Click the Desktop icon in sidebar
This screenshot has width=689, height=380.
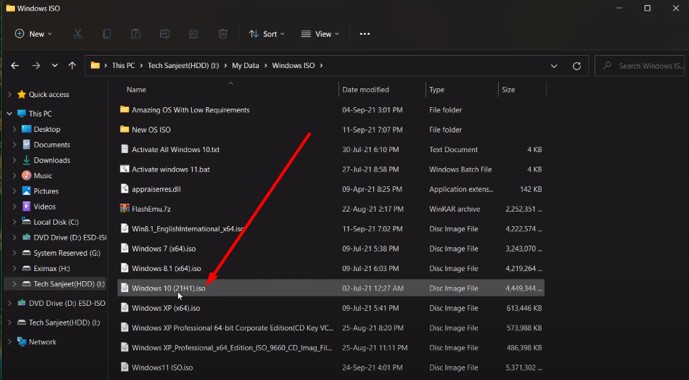point(26,129)
